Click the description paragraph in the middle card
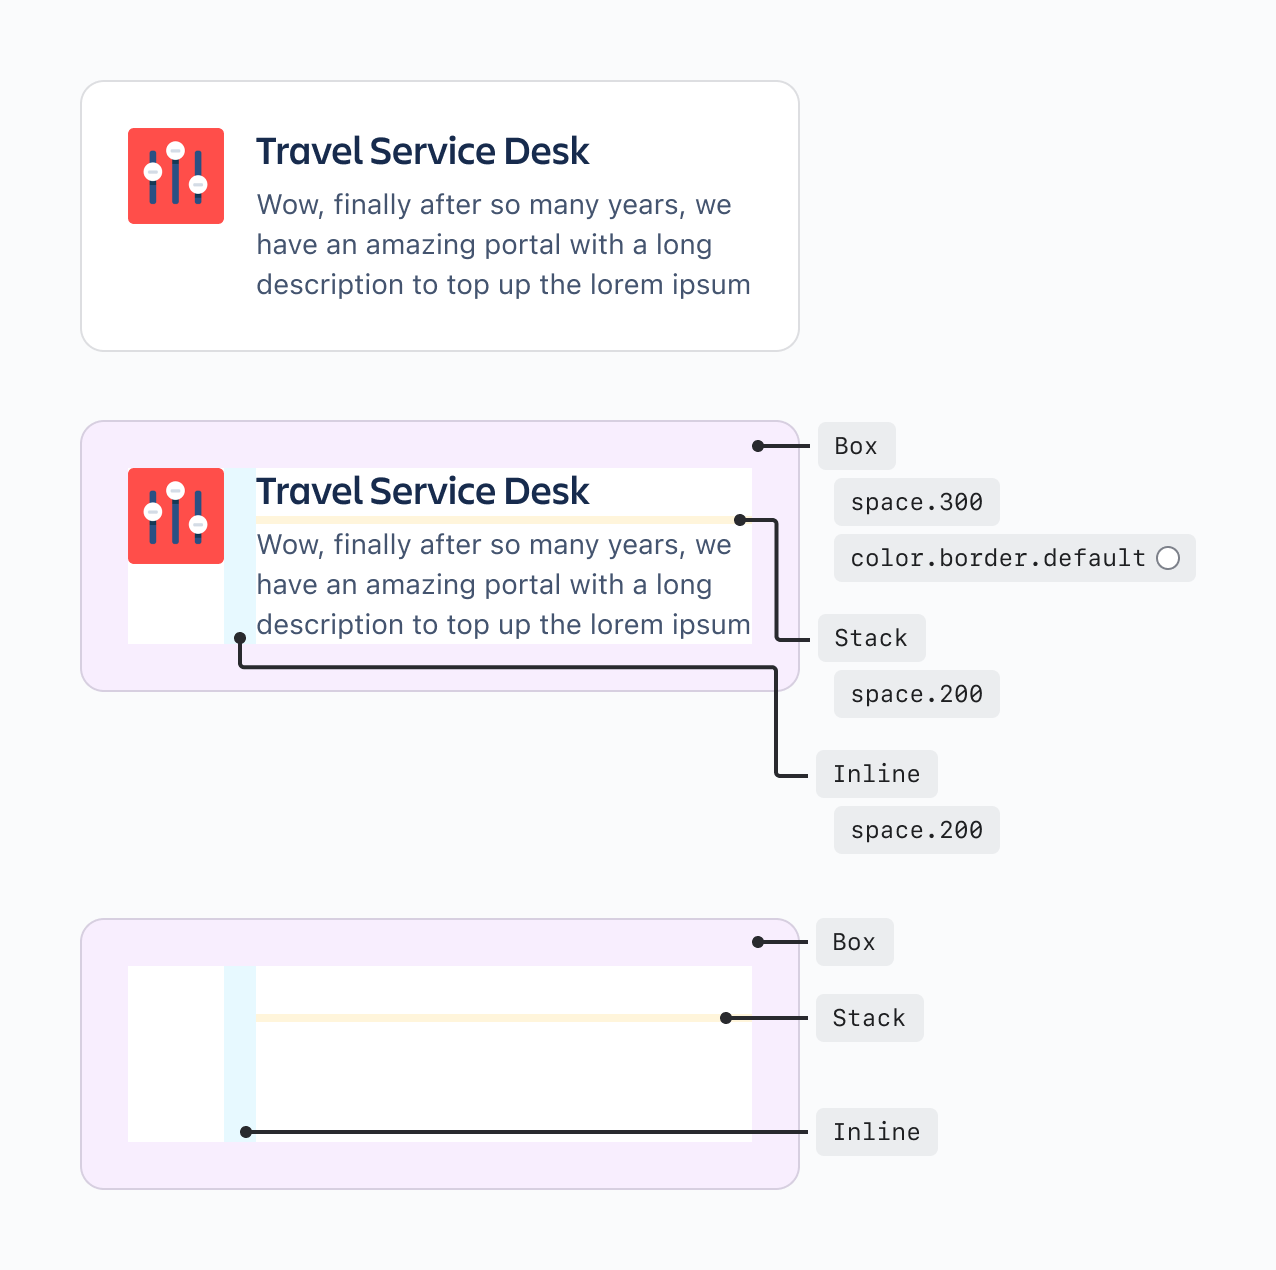Image resolution: width=1276 pixels, height=1270 pixels. (503, 585)
